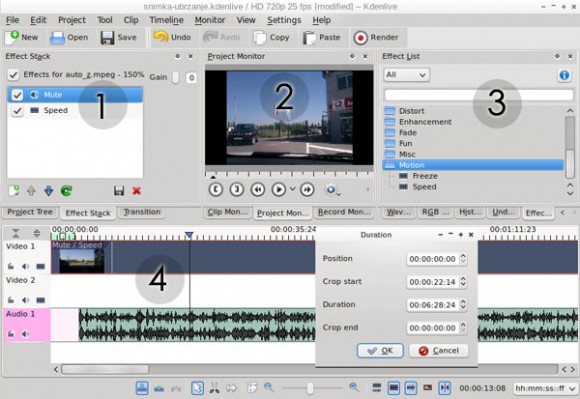
Task: Click the timeline horizontal scrollbar thumb
Action: [105, 369]
